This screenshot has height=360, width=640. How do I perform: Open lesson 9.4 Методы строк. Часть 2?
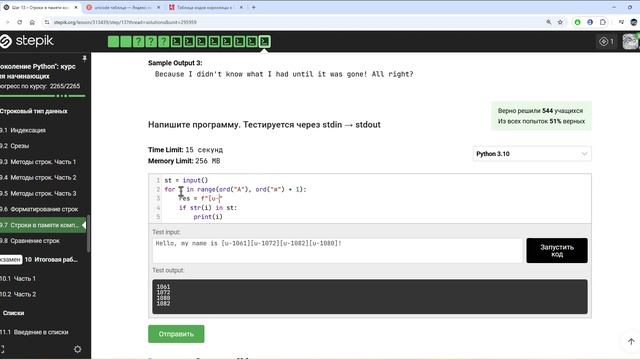(38, 178)
